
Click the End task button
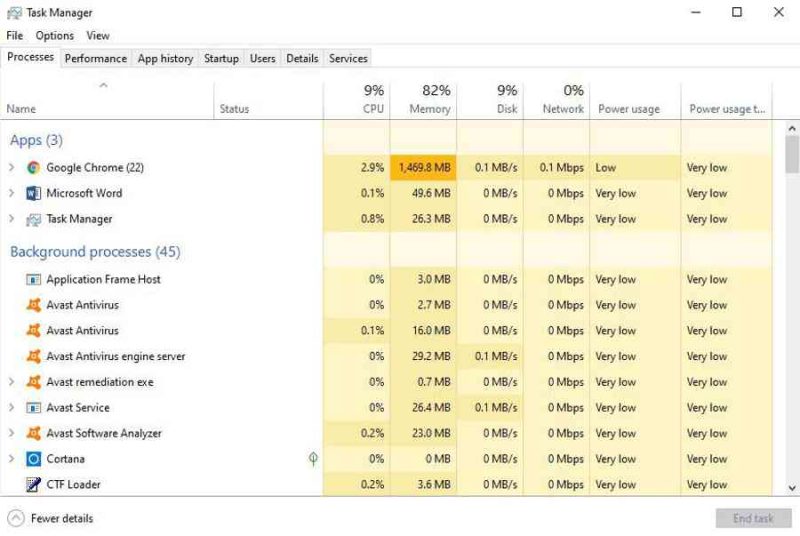[x=753, y=518]
